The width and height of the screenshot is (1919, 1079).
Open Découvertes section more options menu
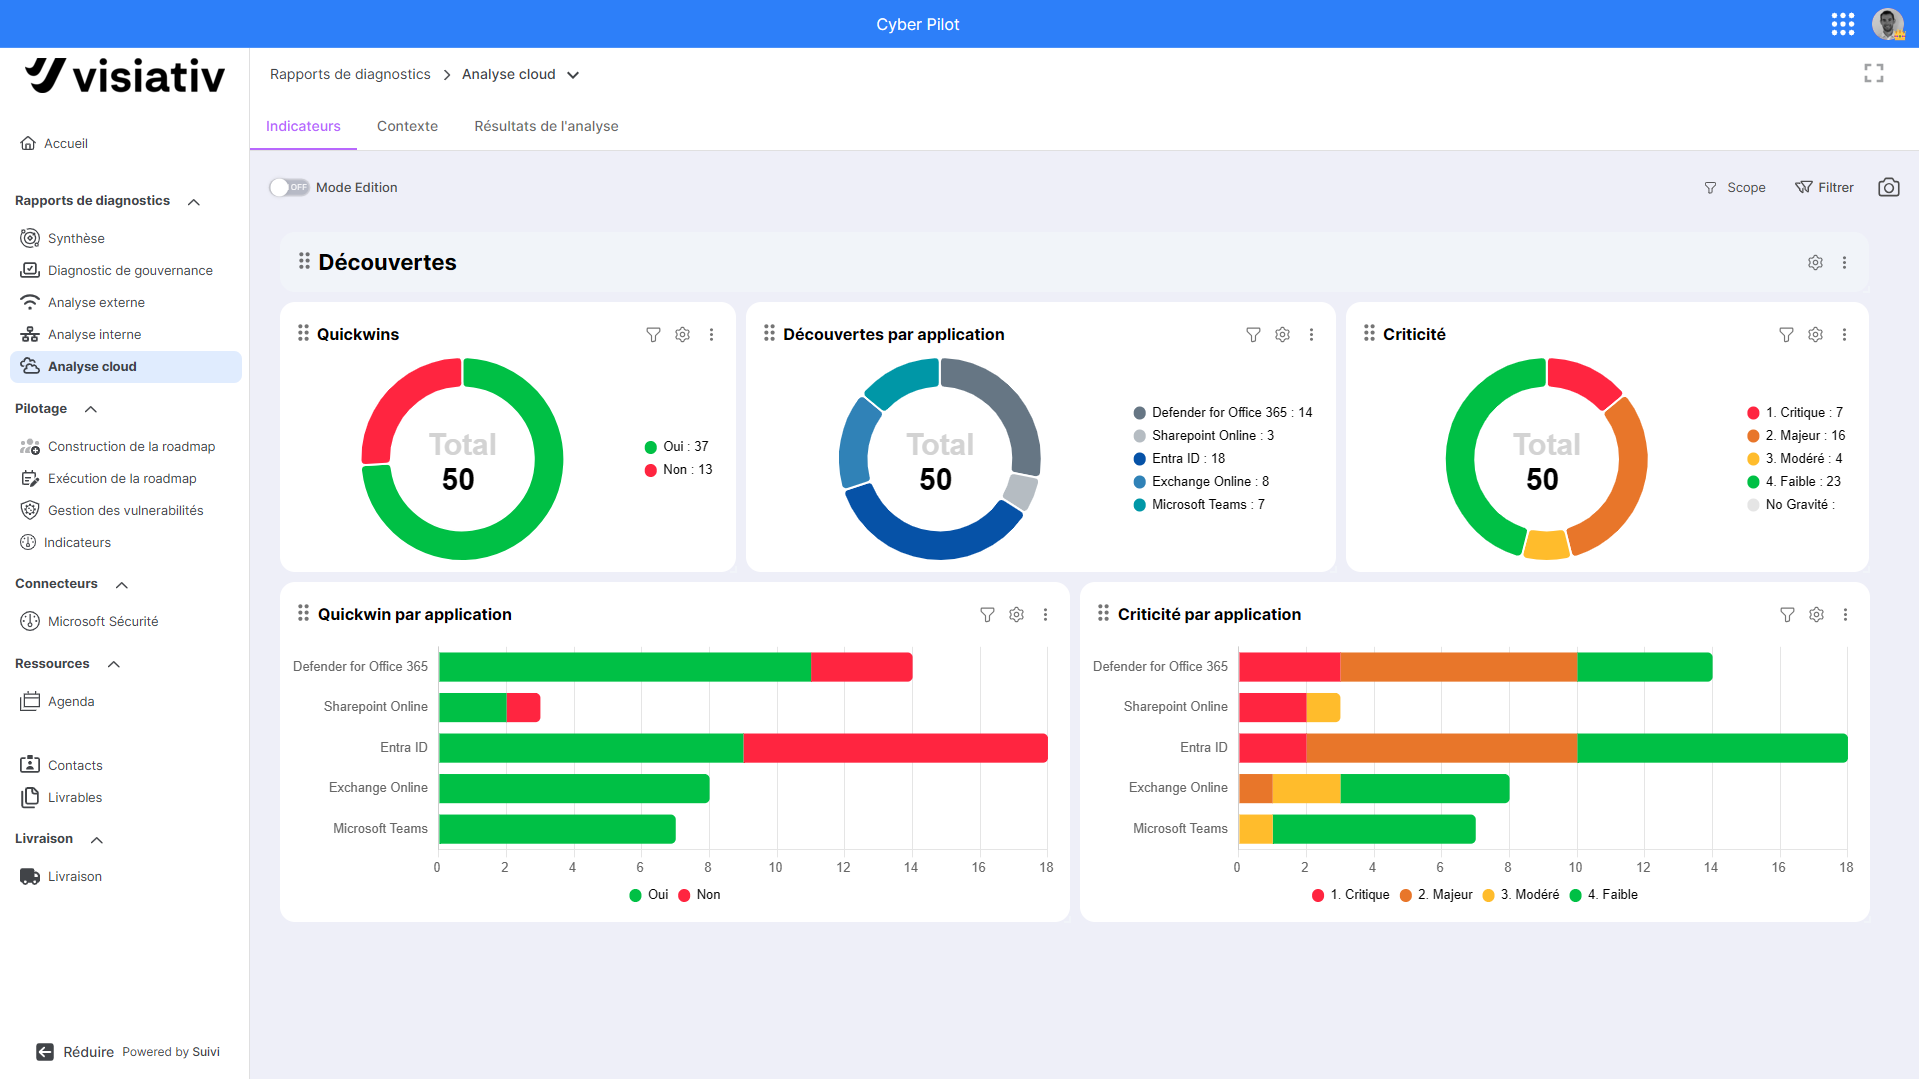tap(1844, 262)
